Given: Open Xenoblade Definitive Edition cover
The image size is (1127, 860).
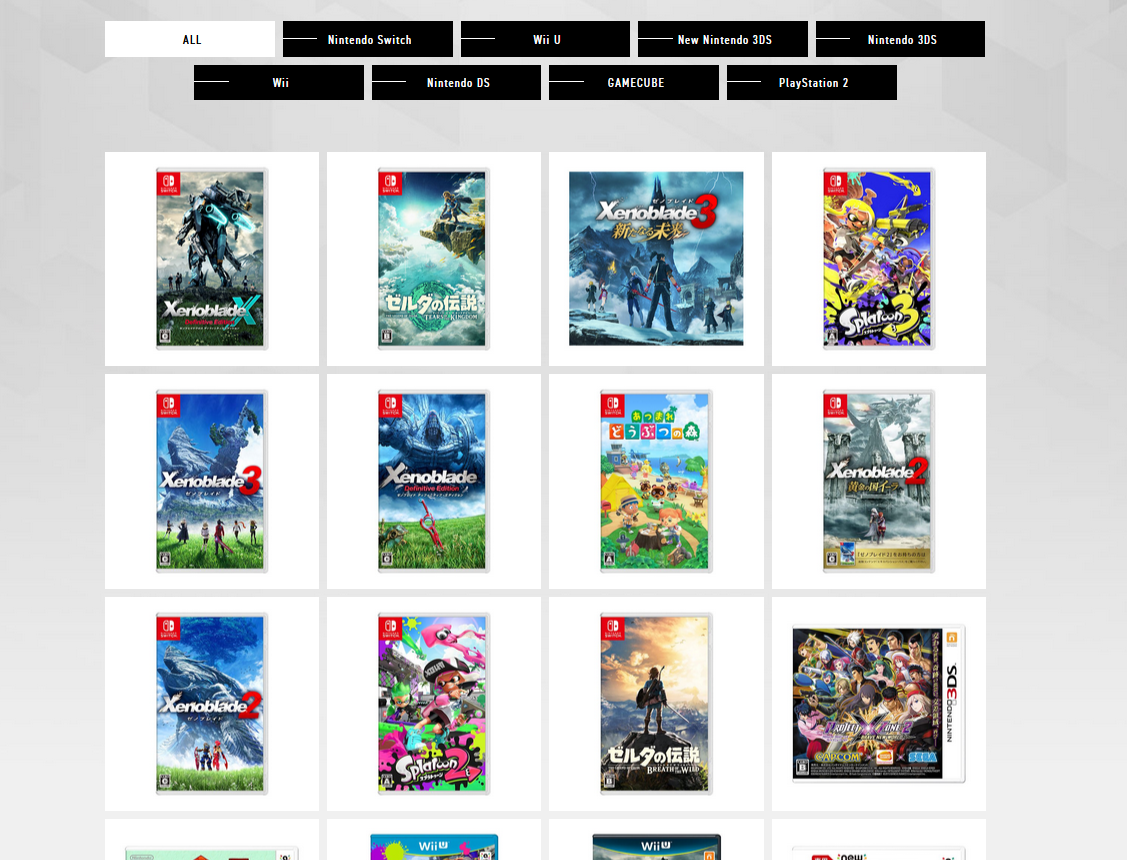Looking at the screenshot, I should [x=433, y=481].
